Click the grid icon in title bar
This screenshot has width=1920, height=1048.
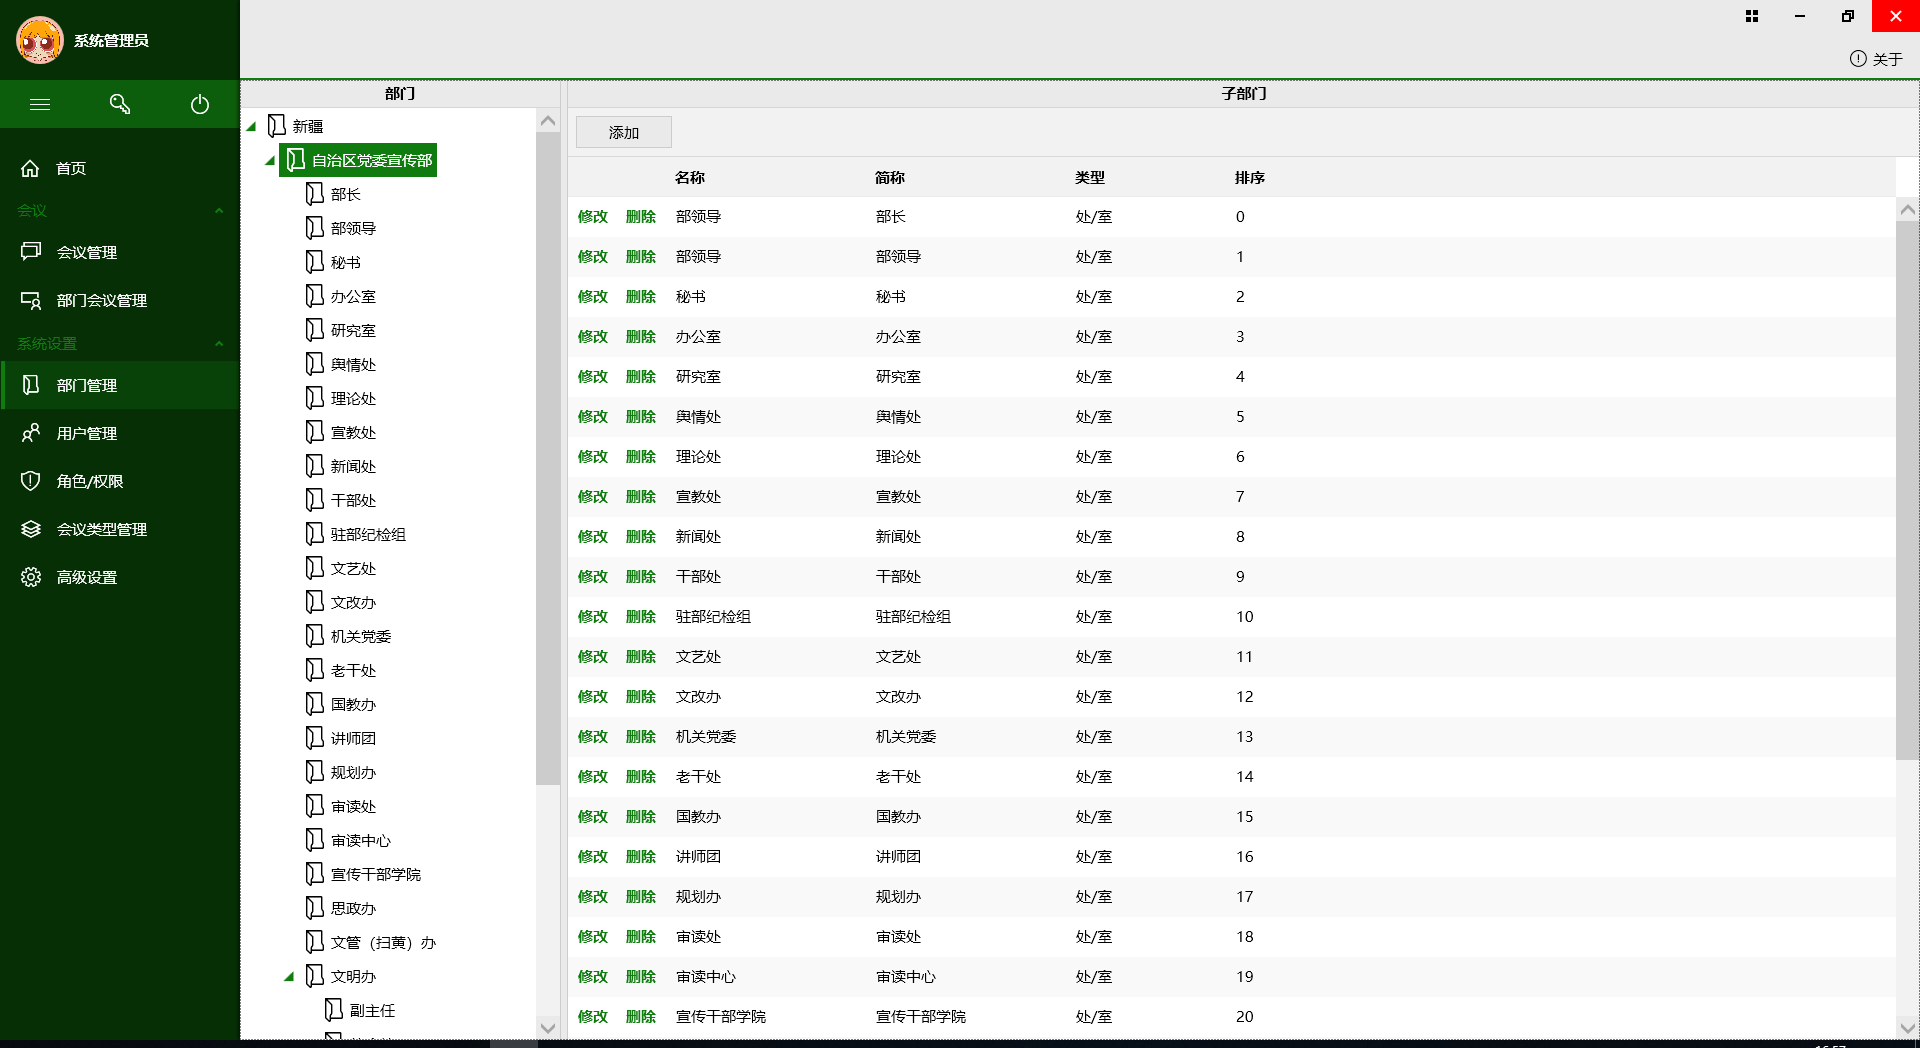(x=1752, y=16)
